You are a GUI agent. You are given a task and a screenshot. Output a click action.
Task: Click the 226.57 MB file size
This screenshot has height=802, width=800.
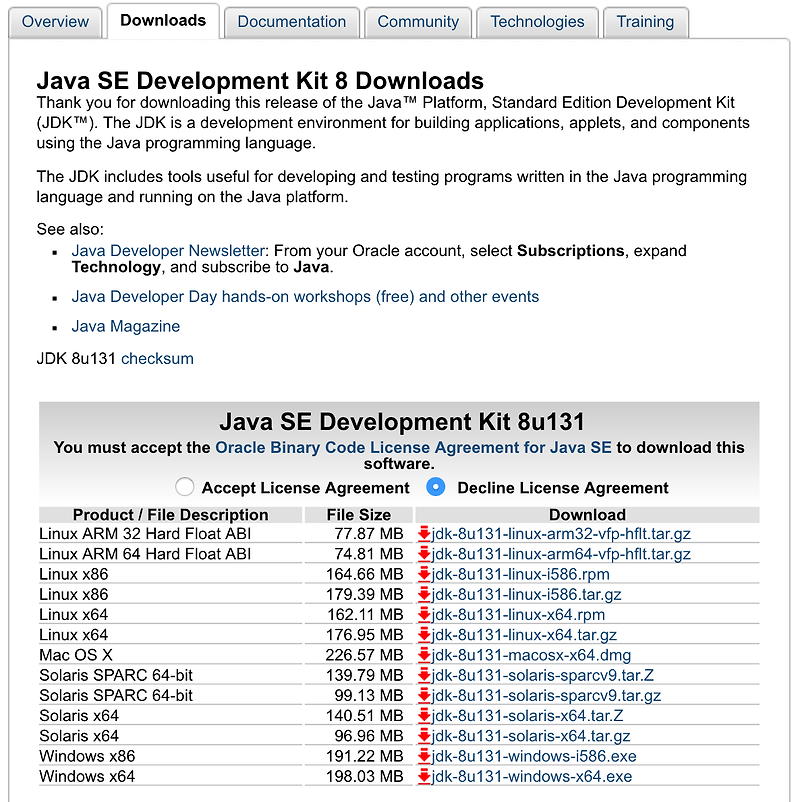point(364,655)
